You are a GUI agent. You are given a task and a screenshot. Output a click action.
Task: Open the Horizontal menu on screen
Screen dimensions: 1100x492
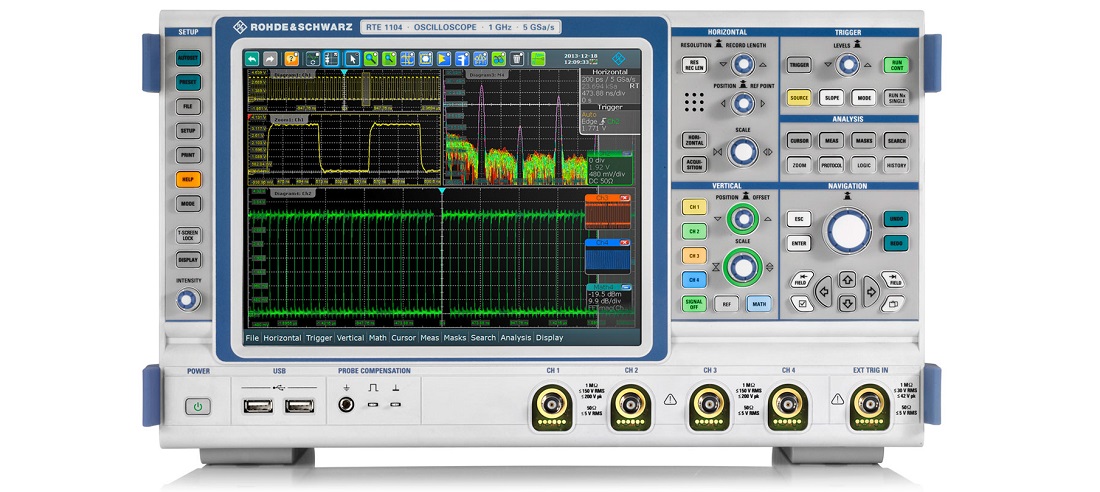pyautogui.click(x=282, y=338)
